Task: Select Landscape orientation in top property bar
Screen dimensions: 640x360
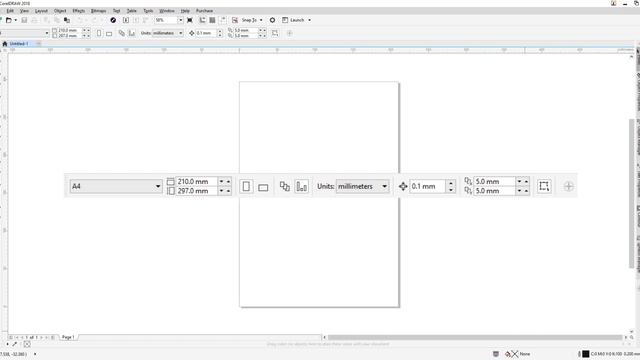Action: [x=109, y=33]
